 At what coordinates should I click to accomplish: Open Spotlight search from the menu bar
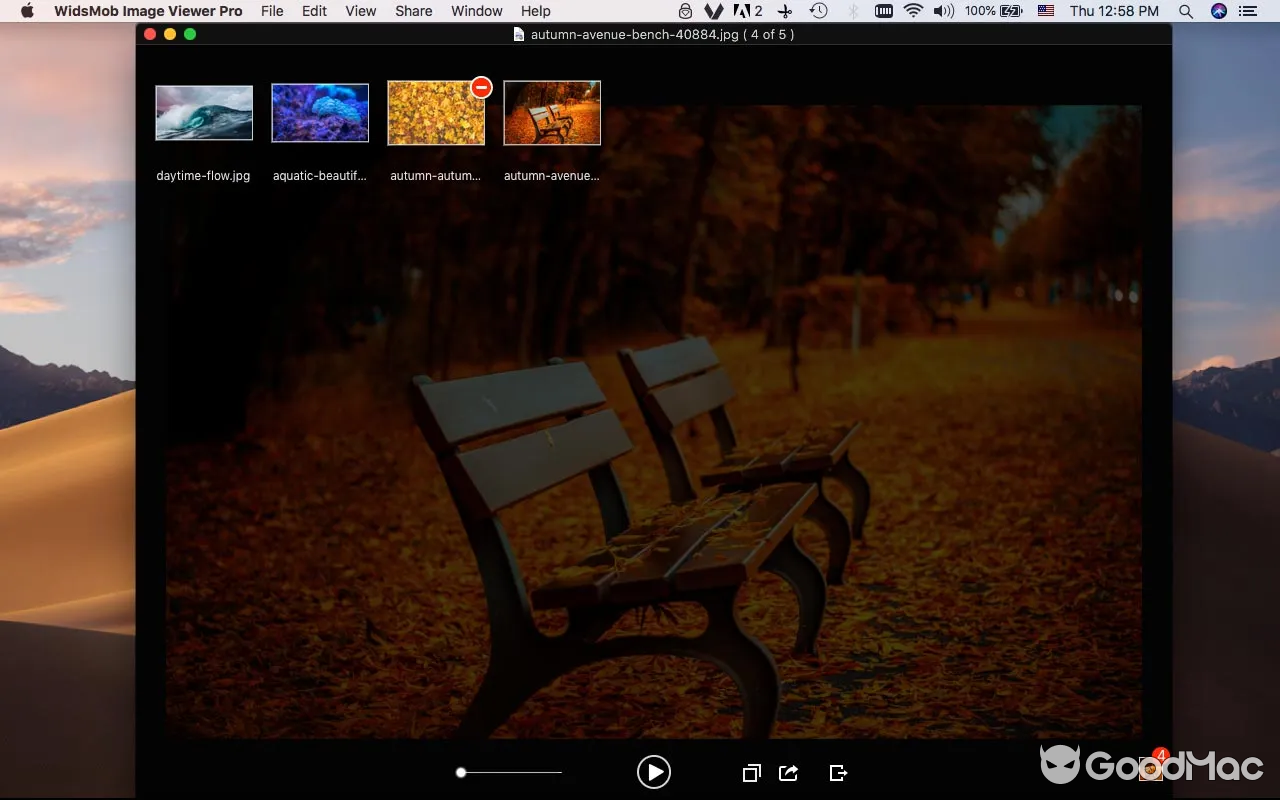[1185, 11]
